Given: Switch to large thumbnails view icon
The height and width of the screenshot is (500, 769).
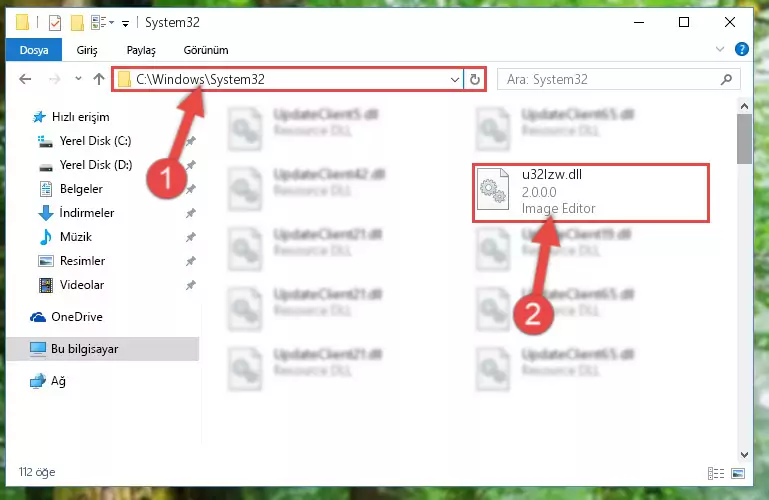Looking at the screenshot, I should [x=738, y=473].
